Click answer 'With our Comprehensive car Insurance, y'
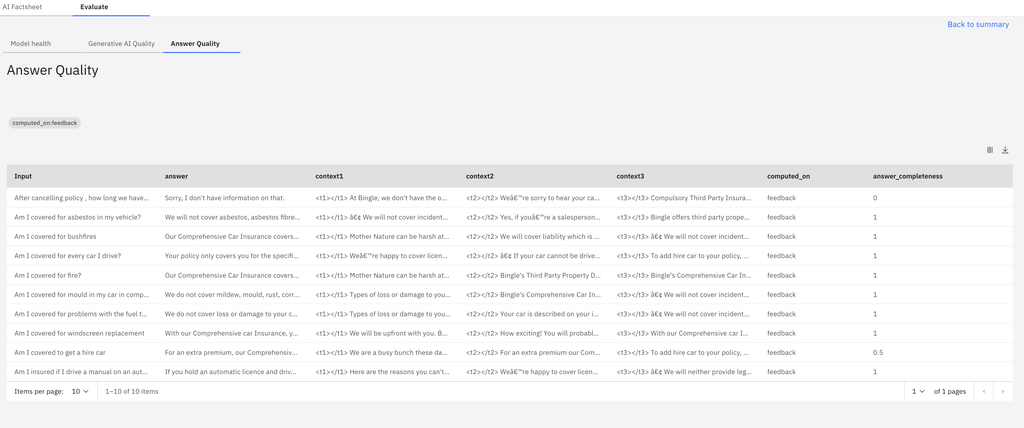This screenshot has height=428, width=1024. (232, 333)
